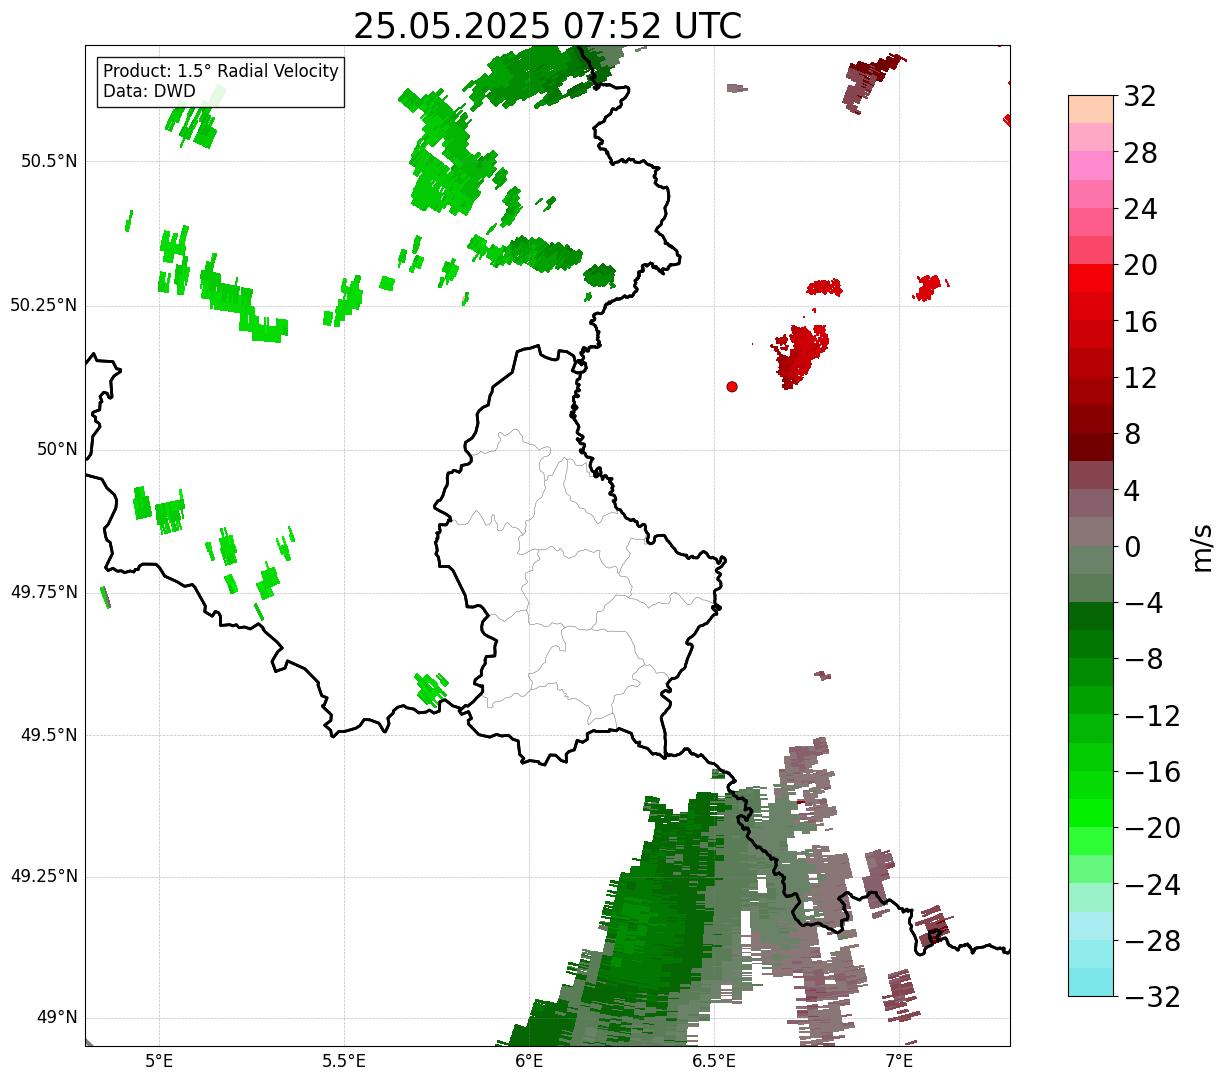Click the 'Product: 1.5° Radial Velocity' legend line

[x=221, y=72]
